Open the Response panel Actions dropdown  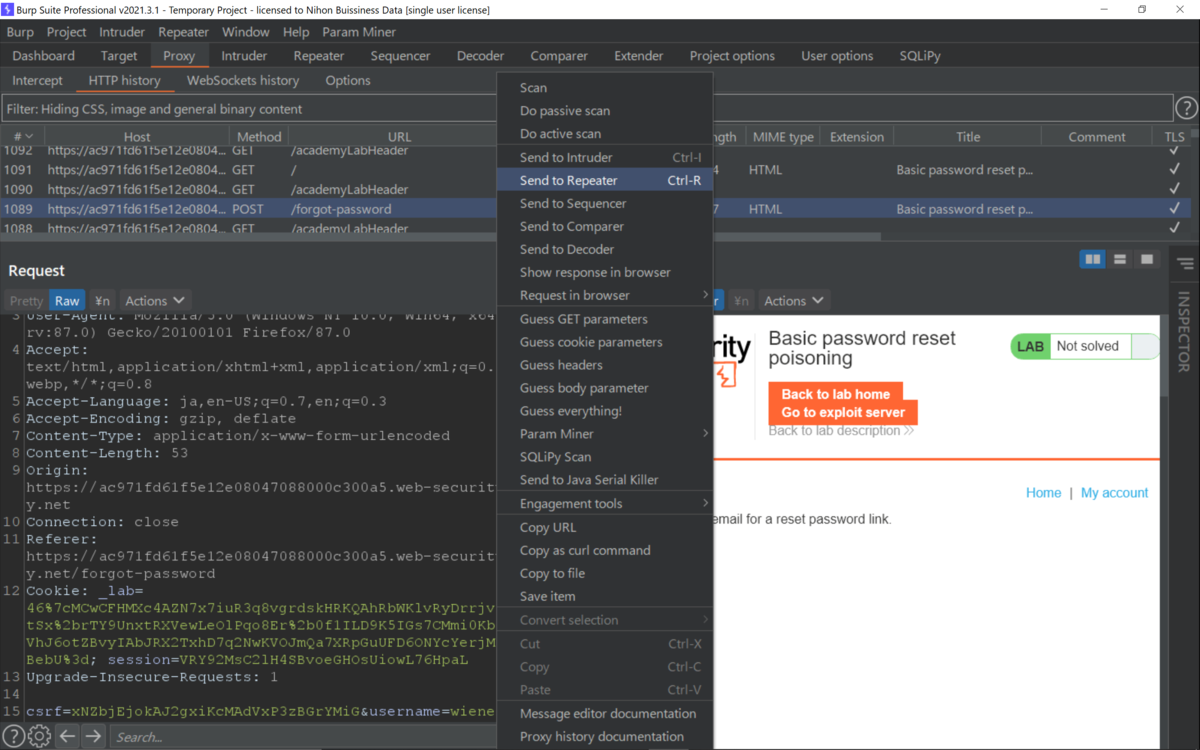(x=794, y=300)
